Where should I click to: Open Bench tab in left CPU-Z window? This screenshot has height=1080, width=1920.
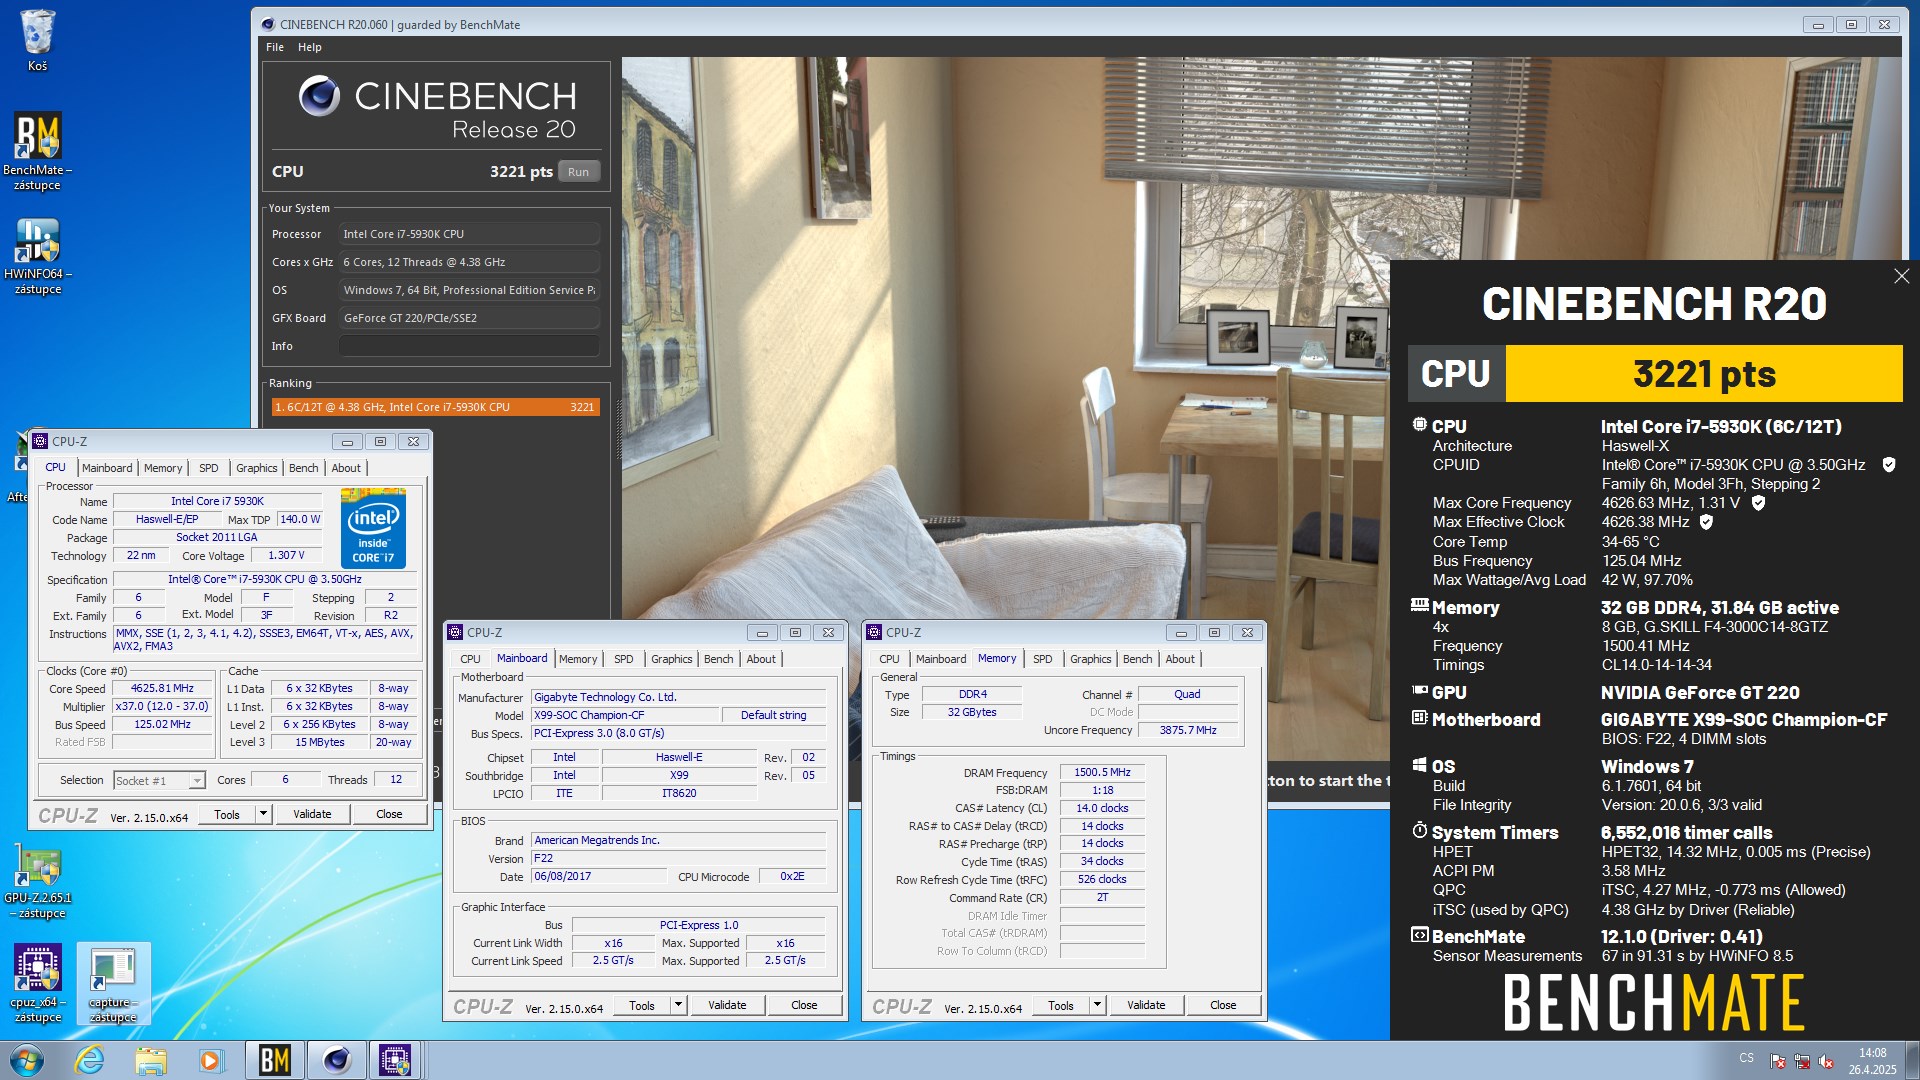click(x=304, y=468)
